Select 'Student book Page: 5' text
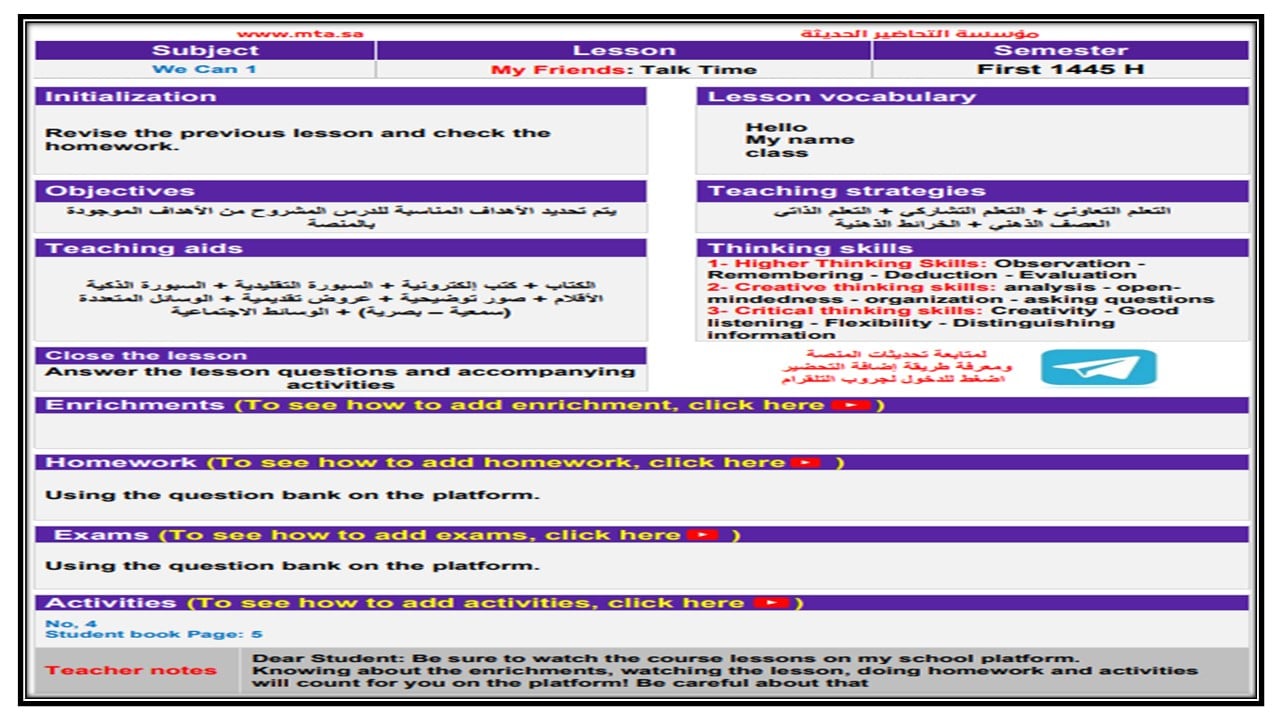 pos(154,635)
